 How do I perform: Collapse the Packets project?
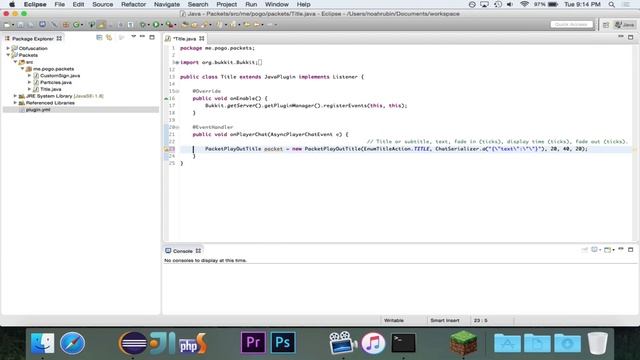tap(8, 55)
